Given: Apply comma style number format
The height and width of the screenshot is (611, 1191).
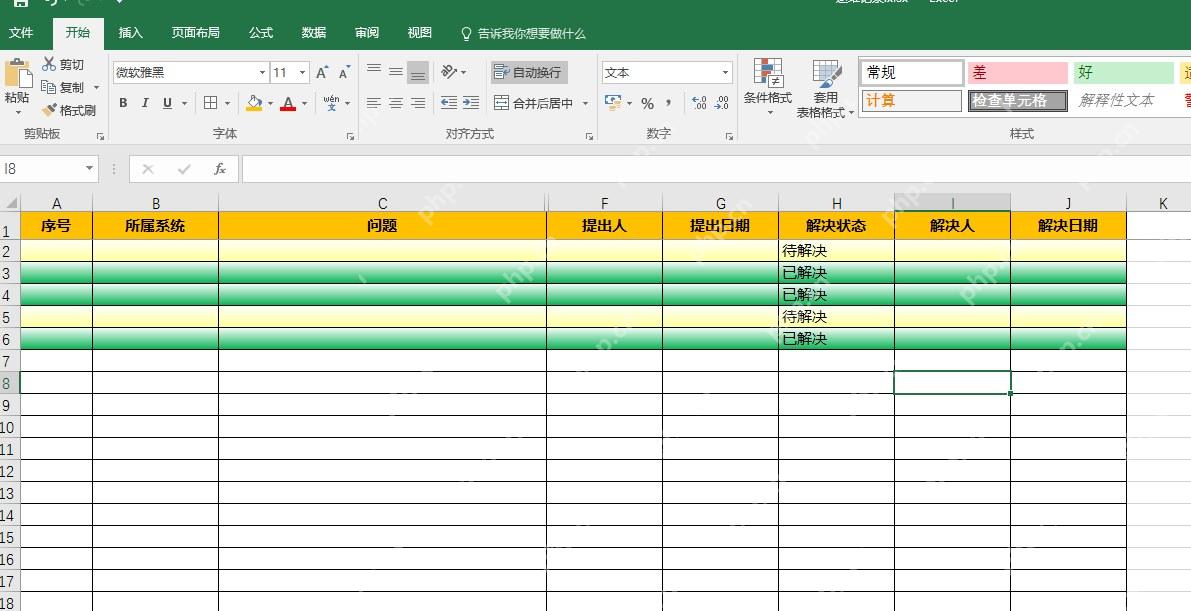Looking at the screenshot, I should click(x=668, y=103).
